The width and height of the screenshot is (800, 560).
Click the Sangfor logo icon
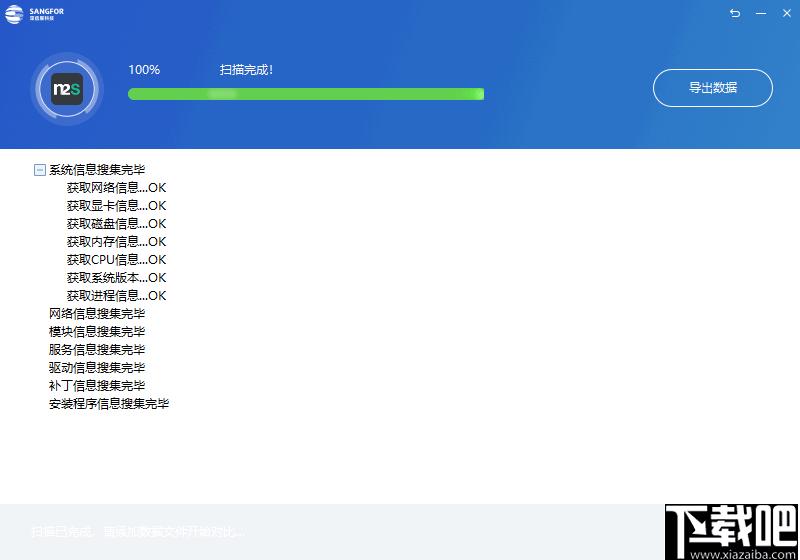pyautogui.click(x=14, y=14)
